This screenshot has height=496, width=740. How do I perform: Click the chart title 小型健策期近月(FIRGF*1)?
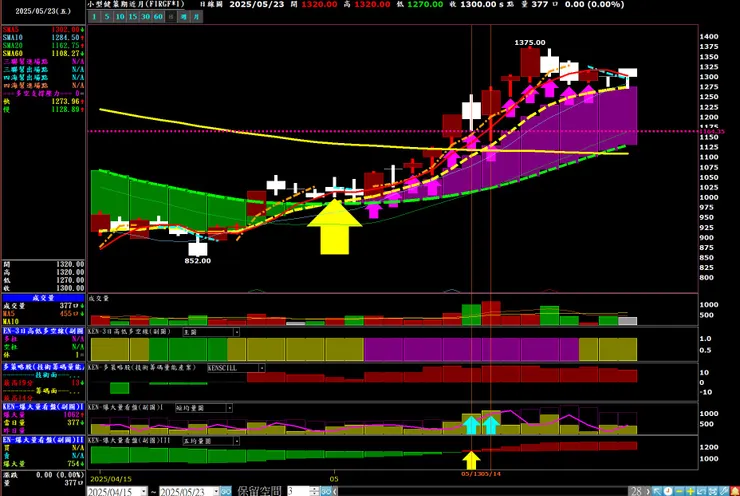point(136,4)
